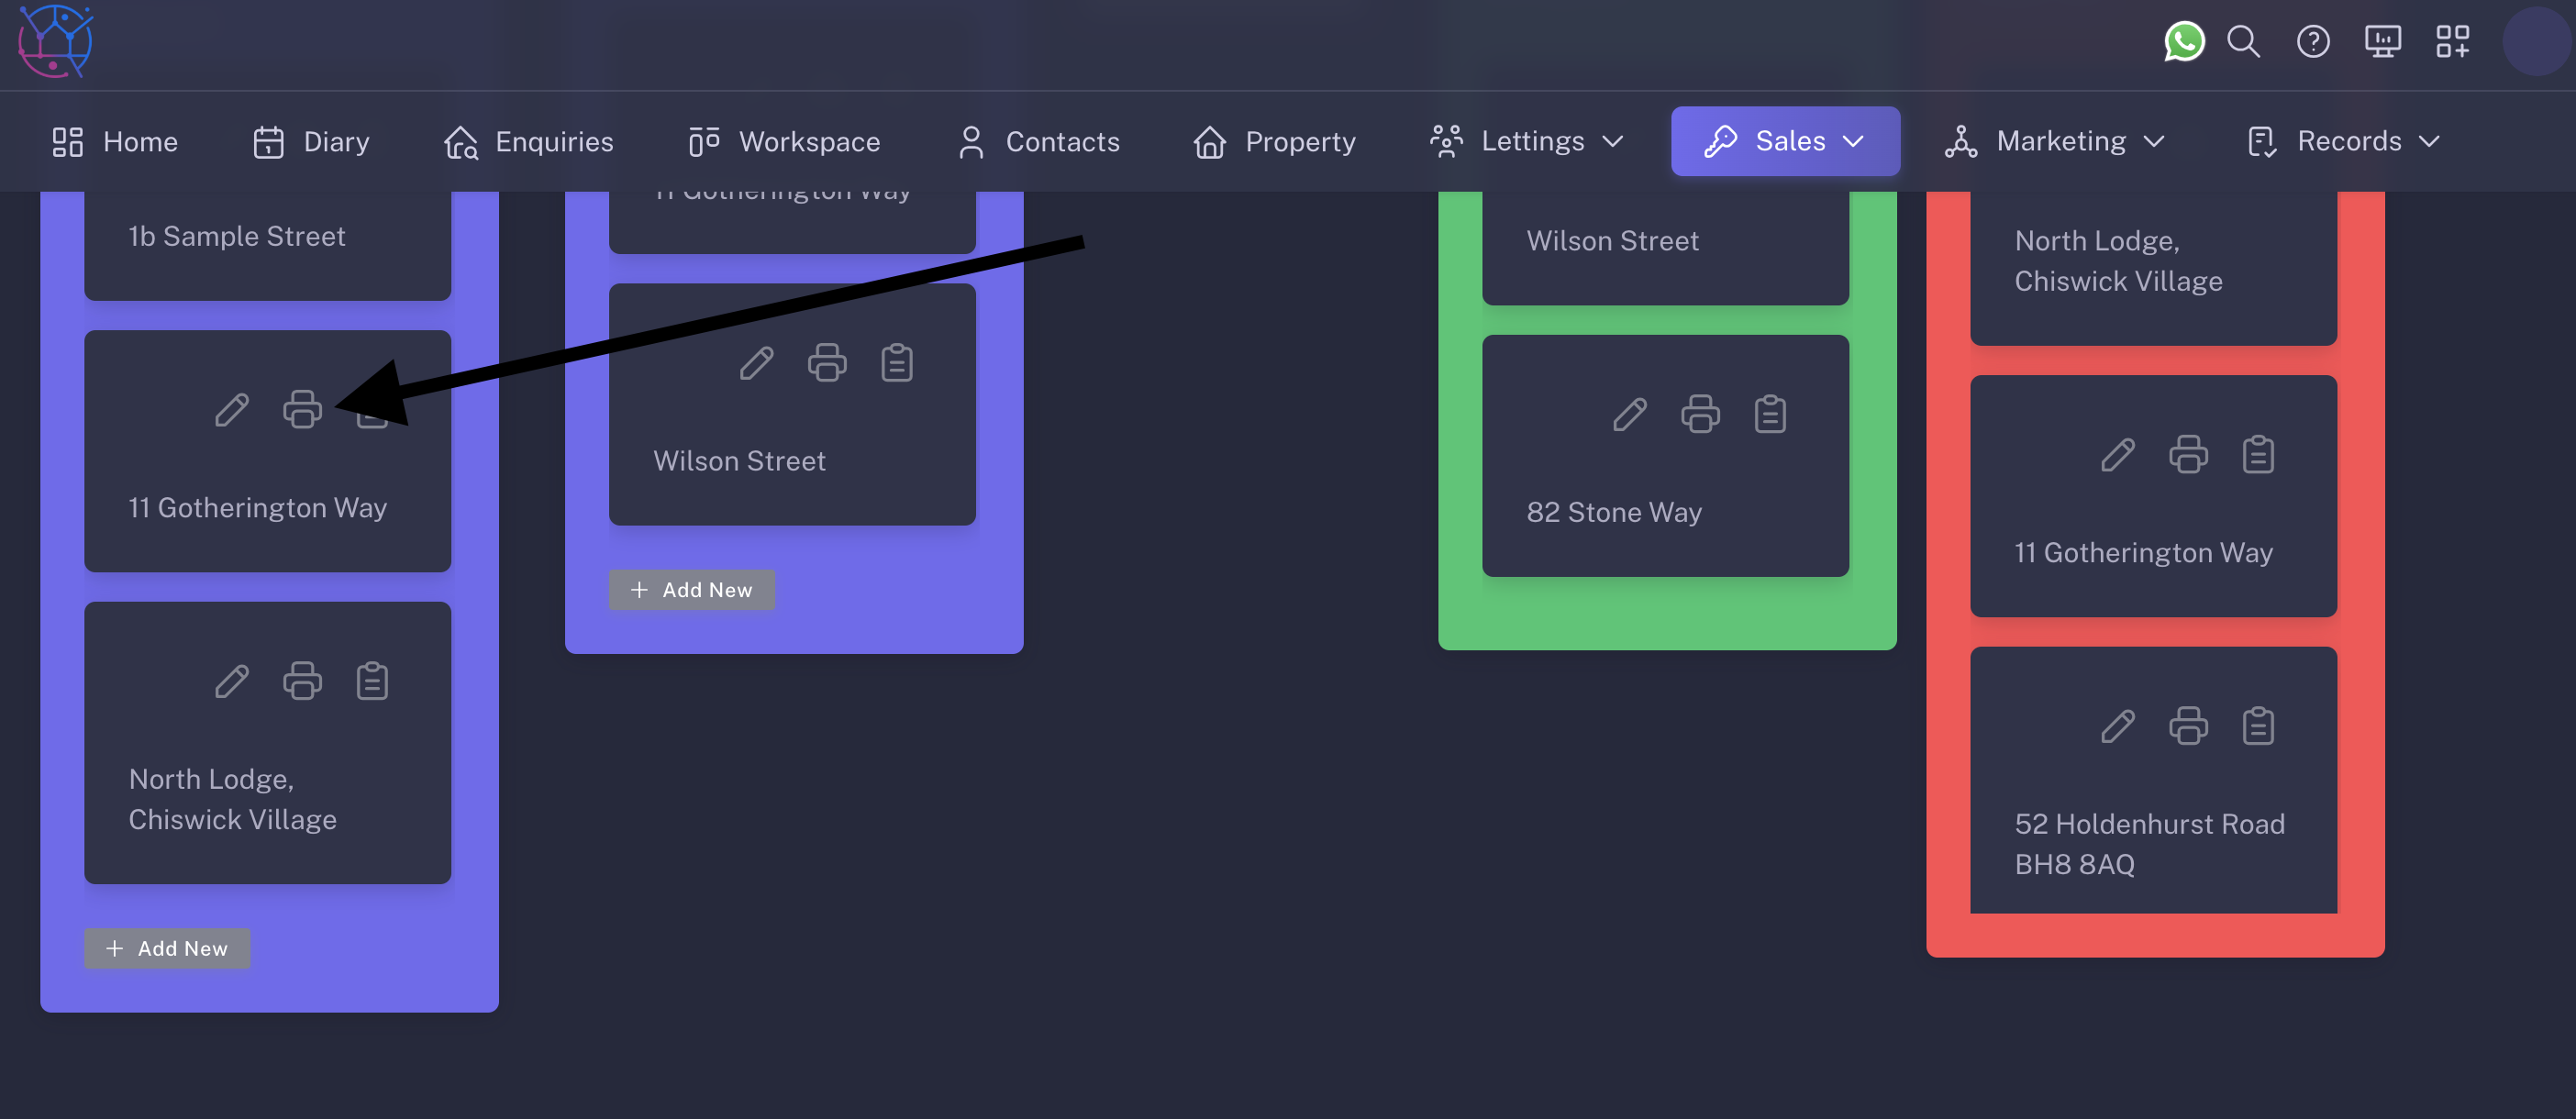Click the screen share monitor icon
The image size is (2576, 1119).
[2382, 42]
